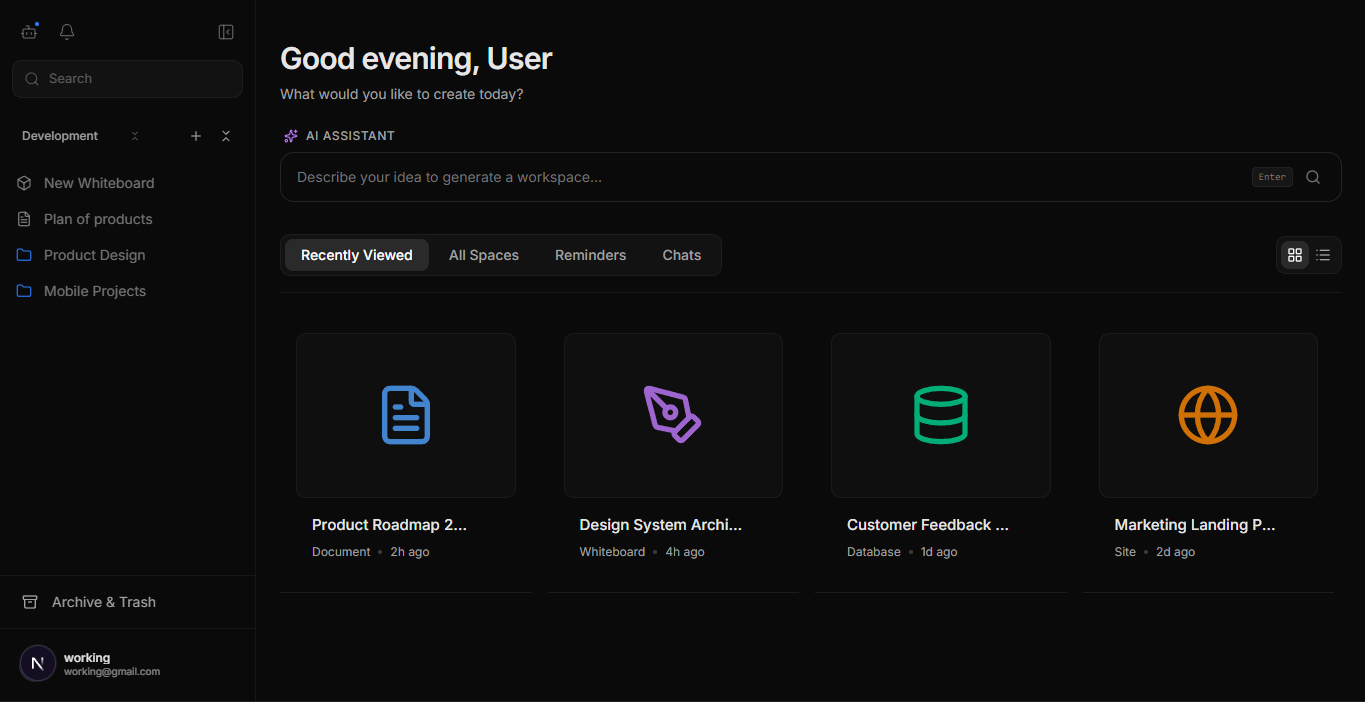Click the Customer Feedback database icon

(x=940, y=414)
